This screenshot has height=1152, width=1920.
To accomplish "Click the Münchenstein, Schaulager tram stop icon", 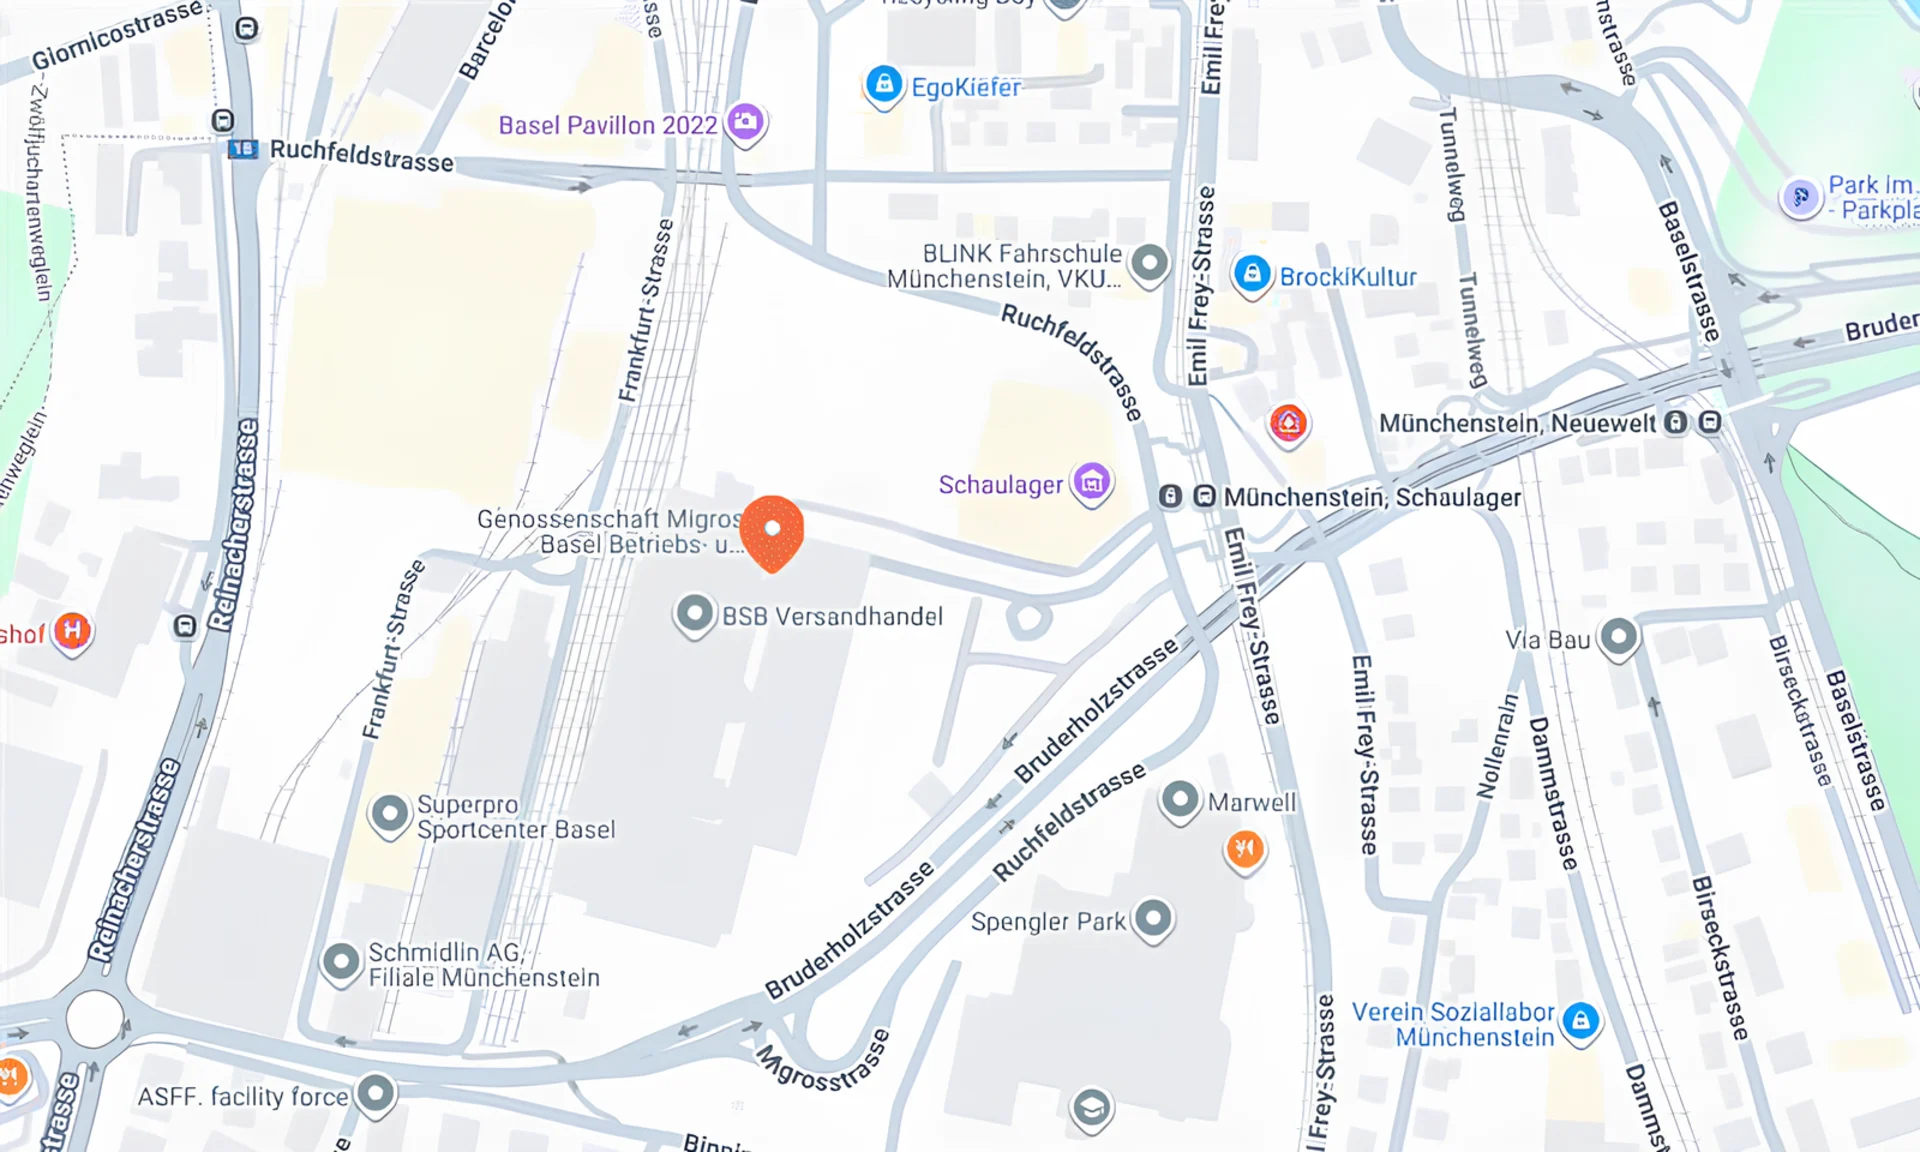I will (1205, 496).
